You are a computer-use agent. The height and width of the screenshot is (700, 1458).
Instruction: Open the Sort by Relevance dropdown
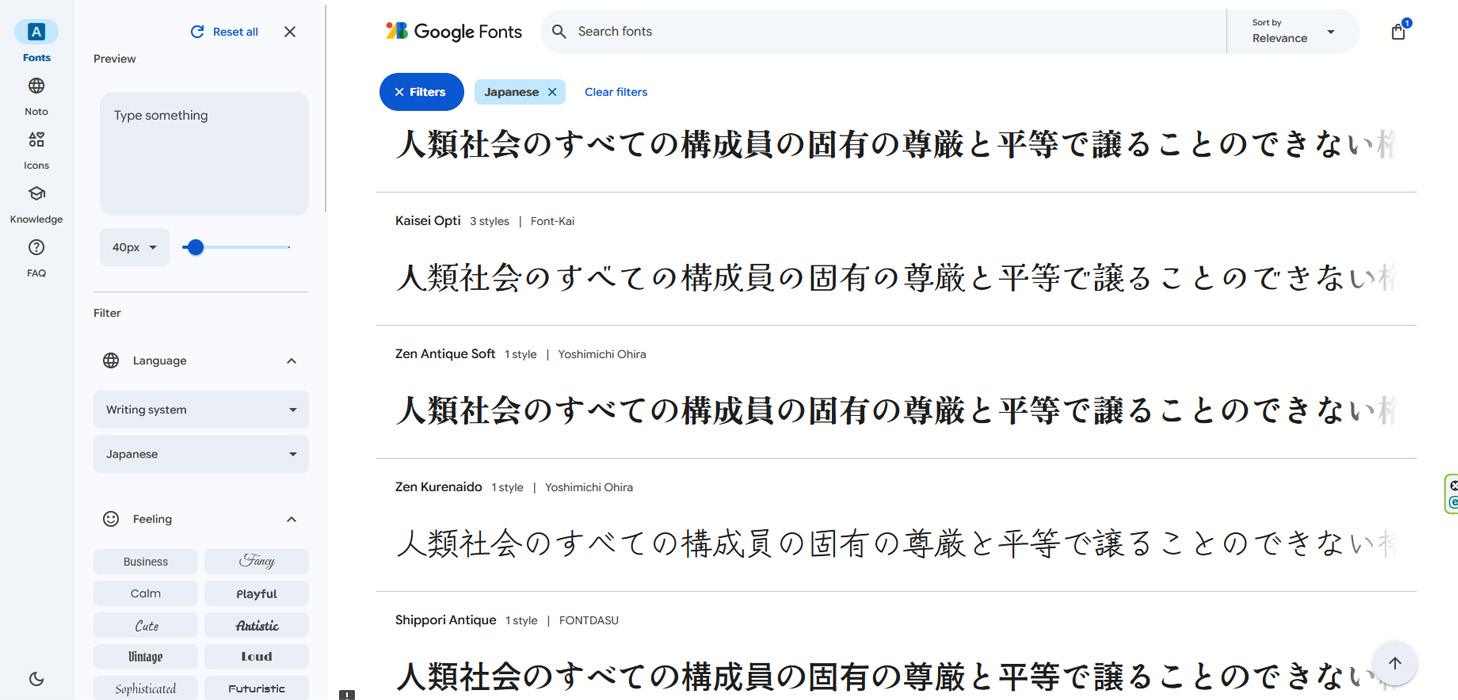(x=1293, y=31)
